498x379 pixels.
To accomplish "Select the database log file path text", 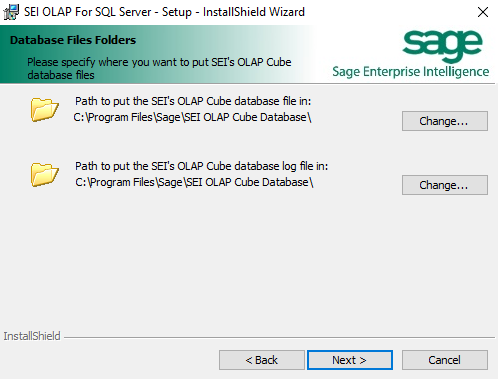I will pos(194,182).
